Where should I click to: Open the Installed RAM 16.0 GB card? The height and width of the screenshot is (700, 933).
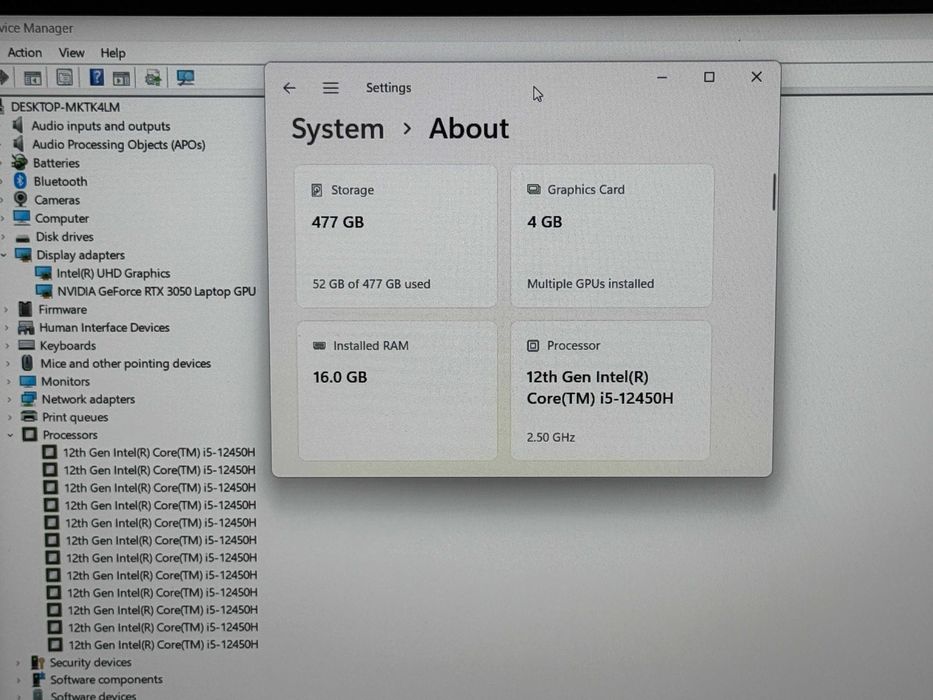point(397,390)
